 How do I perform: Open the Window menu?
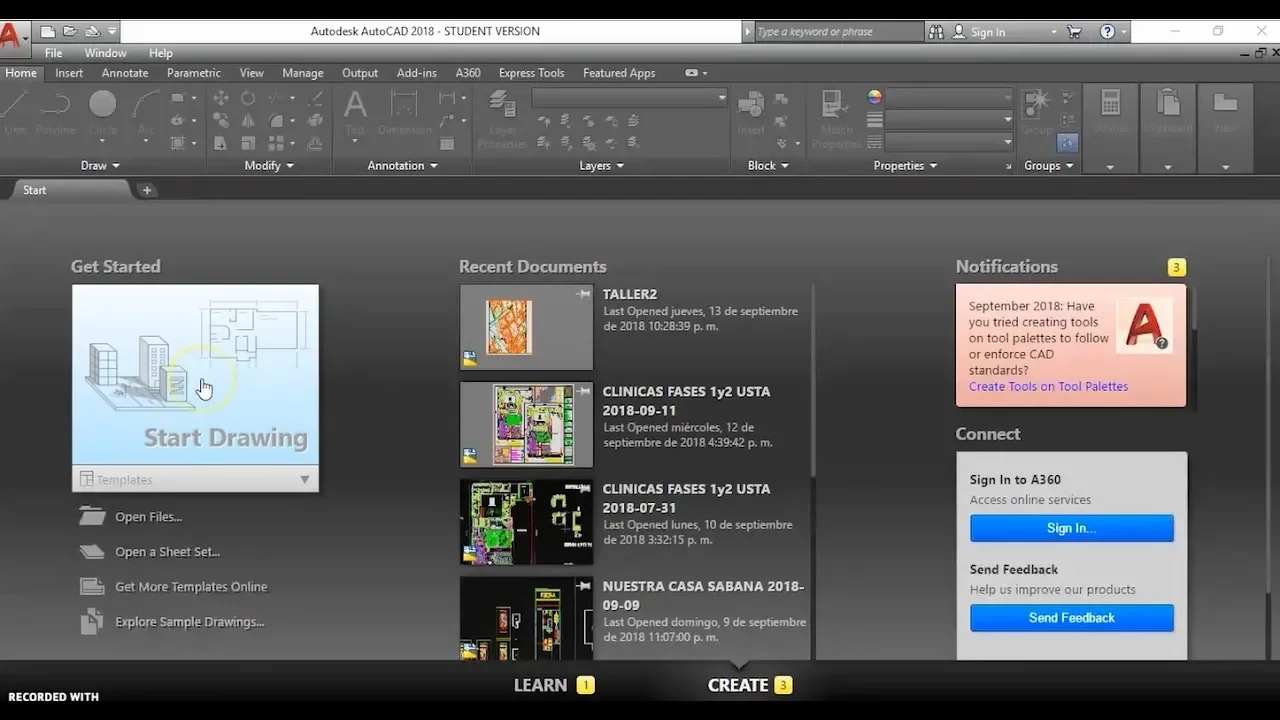[105, 53]
